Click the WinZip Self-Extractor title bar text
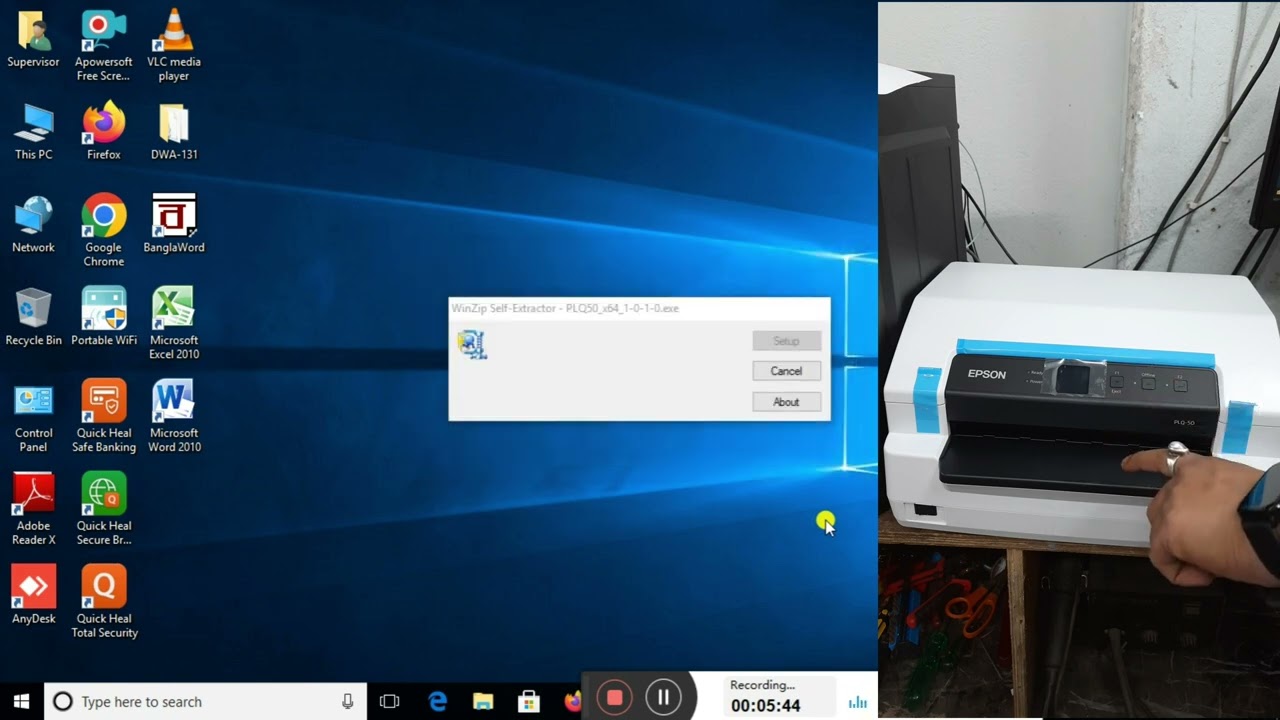The height and width of the screenshot is (720, 1280). [565, 308]
